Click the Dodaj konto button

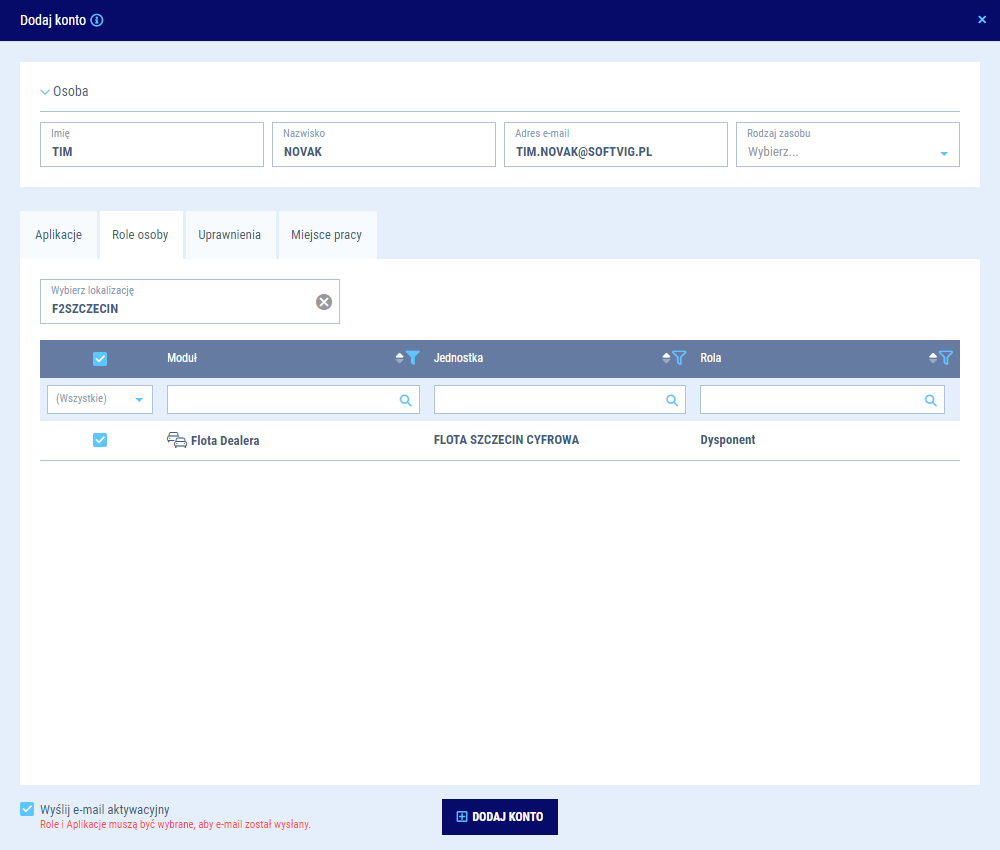pos(499,817)
